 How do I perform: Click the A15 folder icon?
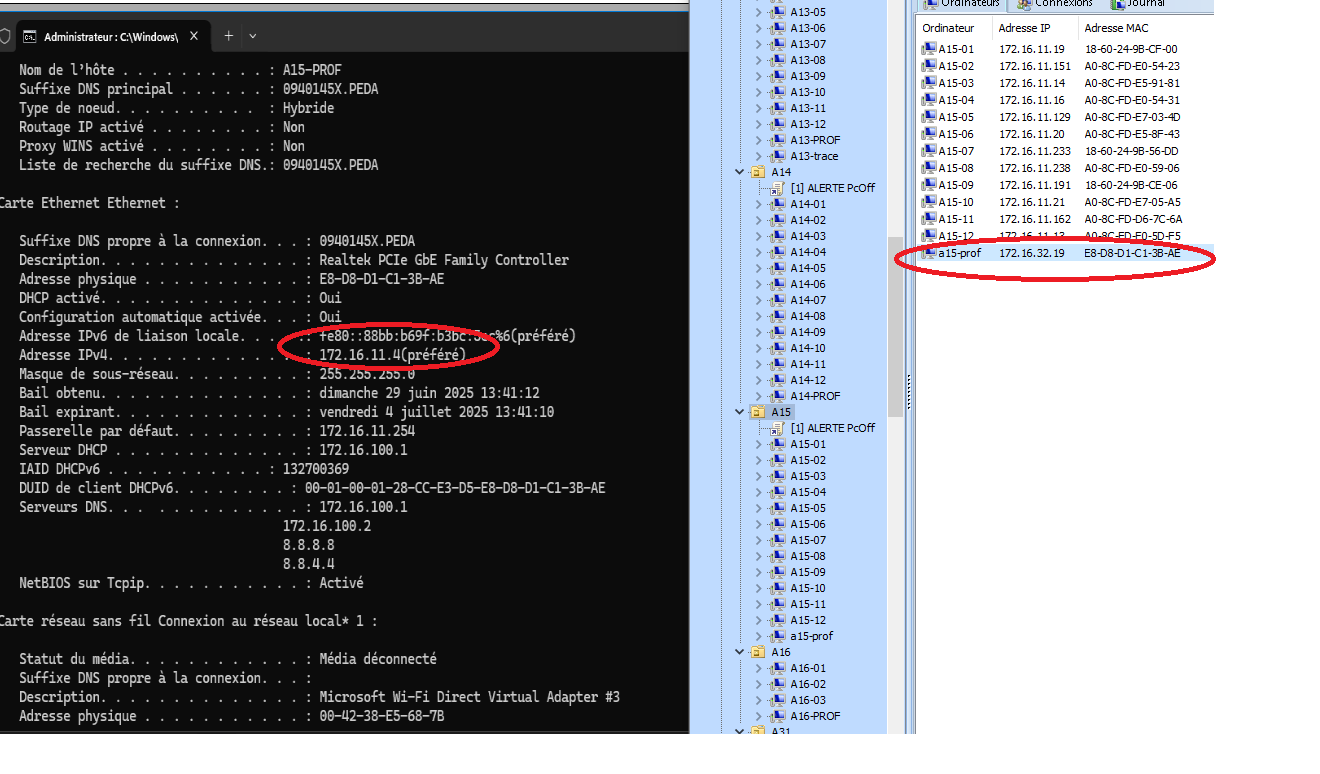[x=758, y=412]
